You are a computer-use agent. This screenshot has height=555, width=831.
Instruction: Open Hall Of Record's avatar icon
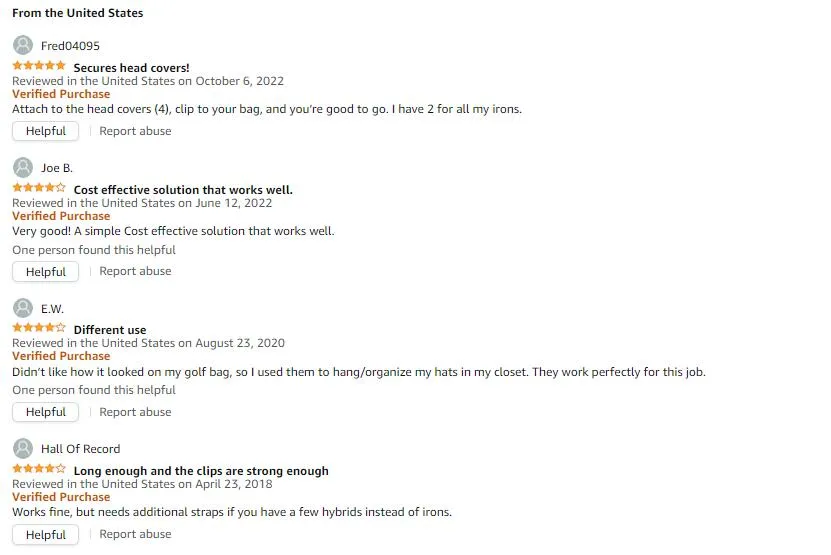pyautogui.click(x=23, y=448)
